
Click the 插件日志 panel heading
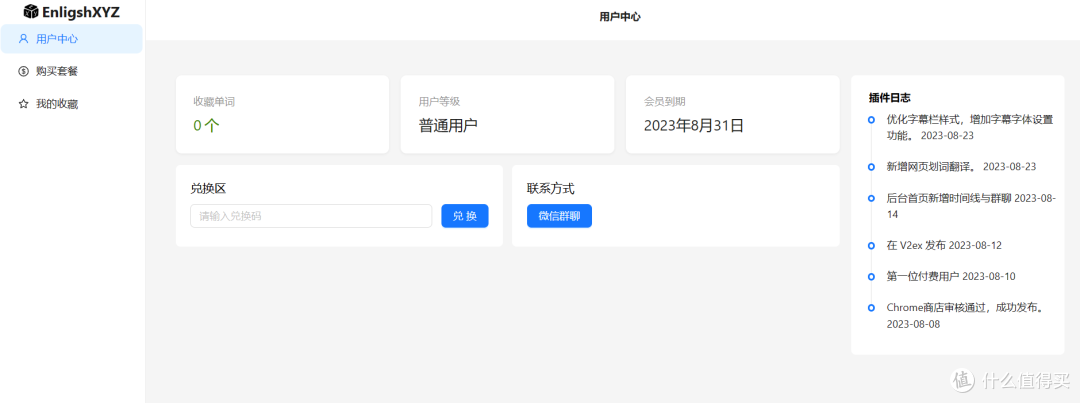891,98
